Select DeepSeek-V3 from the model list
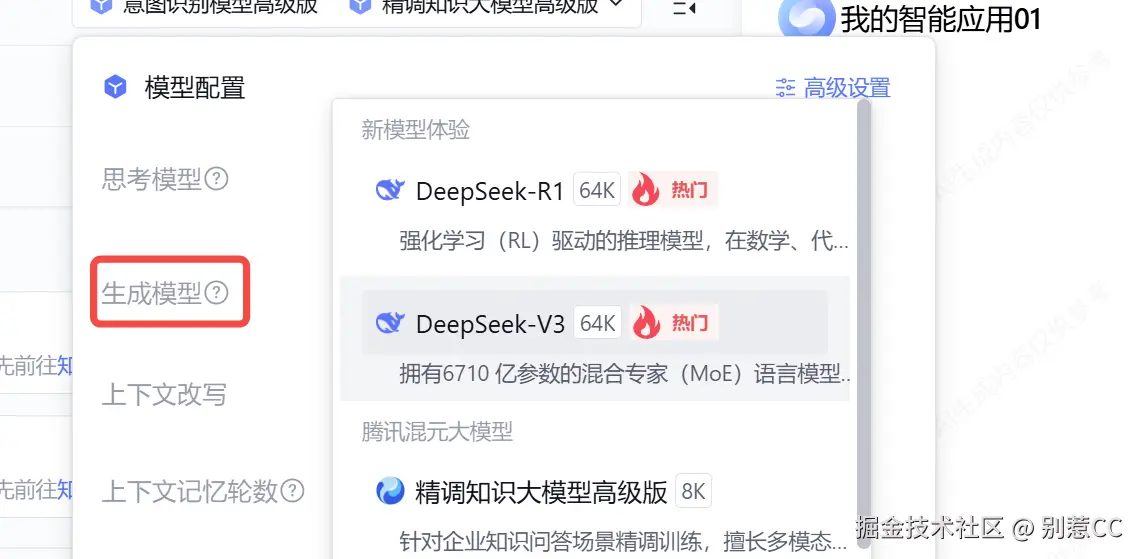The image size is (1140, 559). (595, 339)
